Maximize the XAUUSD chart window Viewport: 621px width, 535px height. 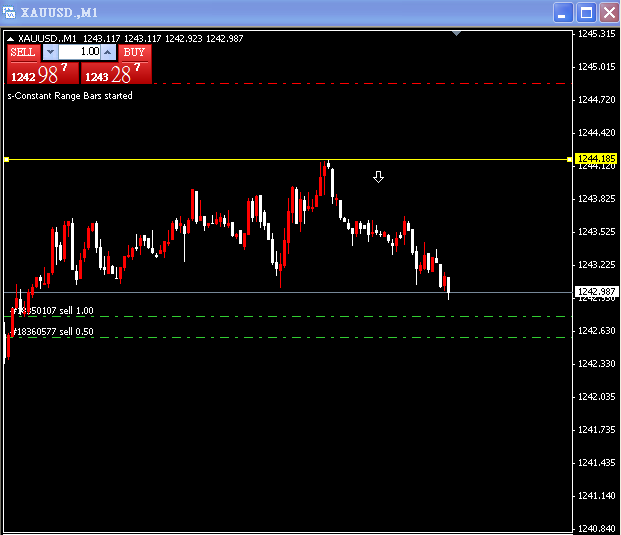[x=586, y=13]
